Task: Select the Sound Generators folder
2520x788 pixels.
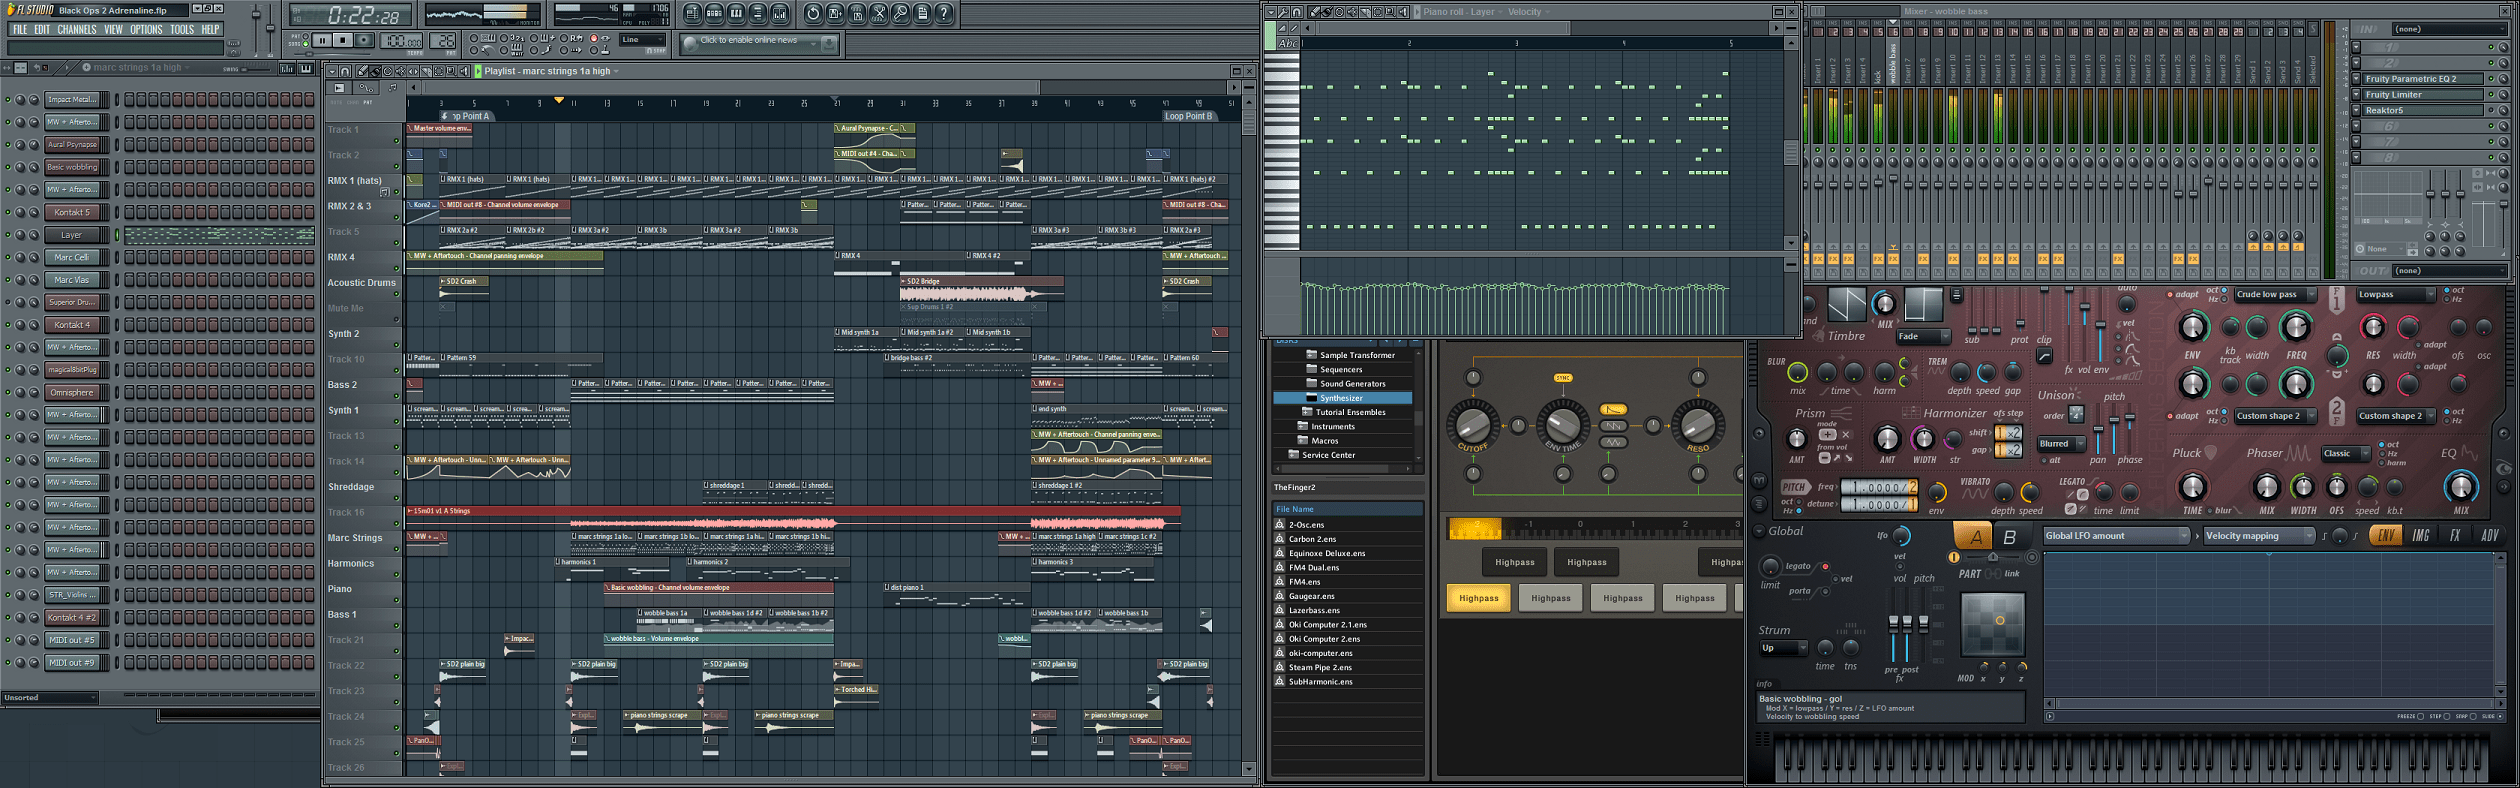Action: pyautogui.click(x=1352, y=383)
